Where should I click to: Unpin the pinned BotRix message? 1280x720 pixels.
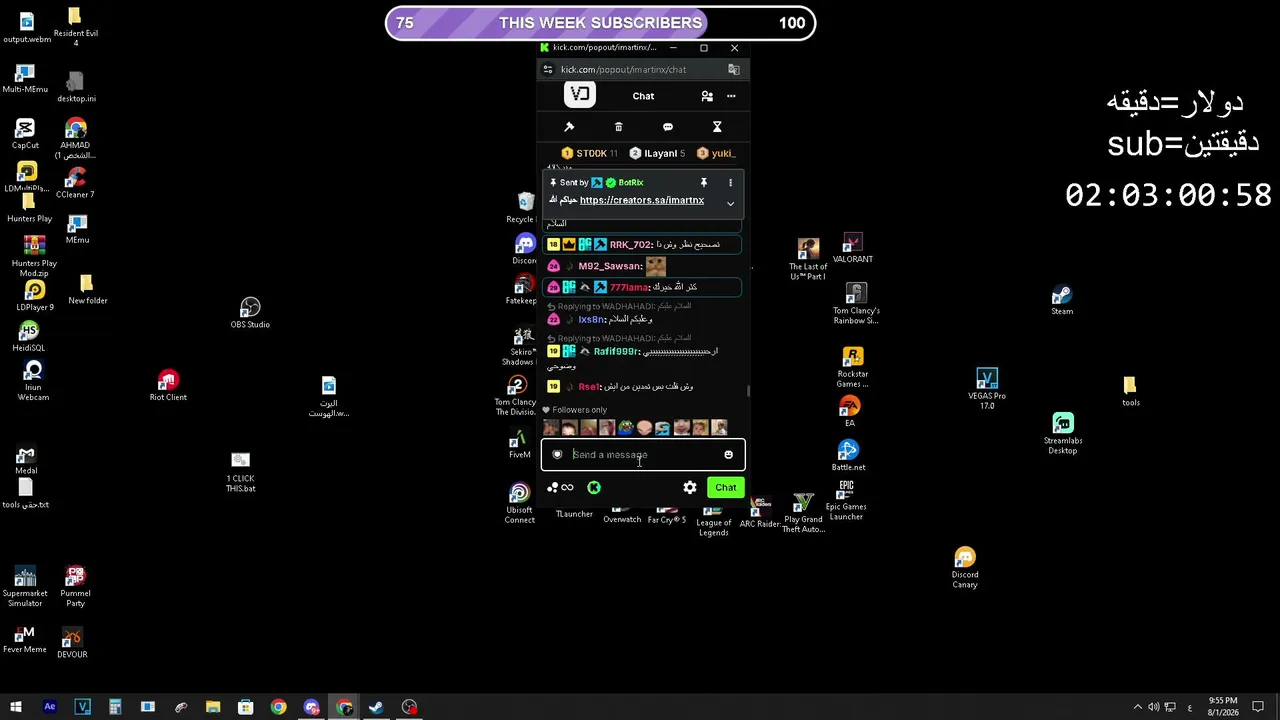click(704, 183)
